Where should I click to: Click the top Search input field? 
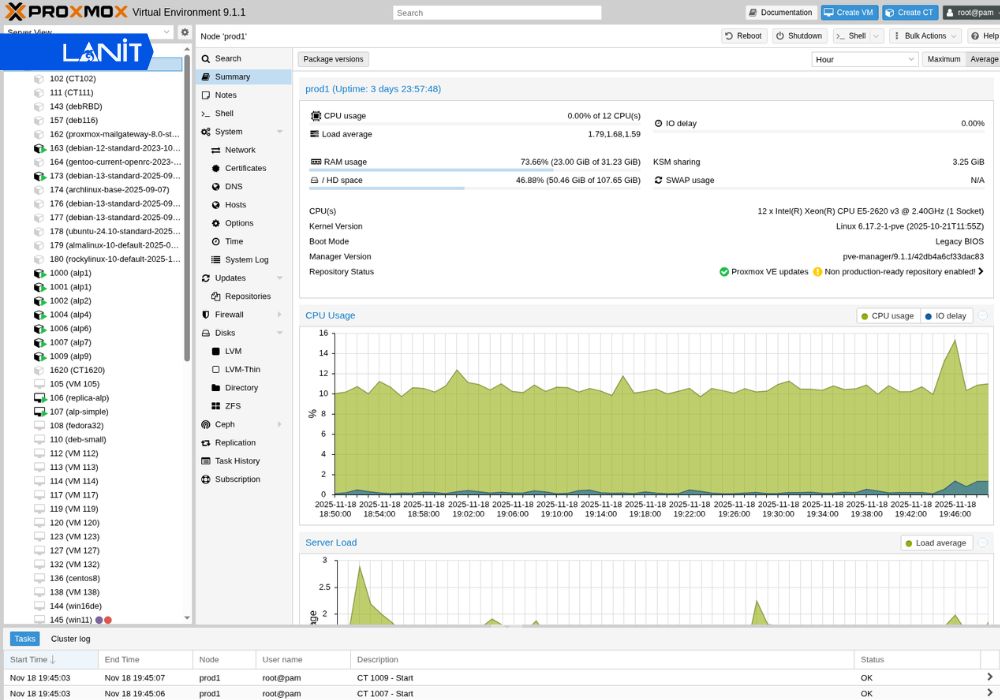(496, 13)
